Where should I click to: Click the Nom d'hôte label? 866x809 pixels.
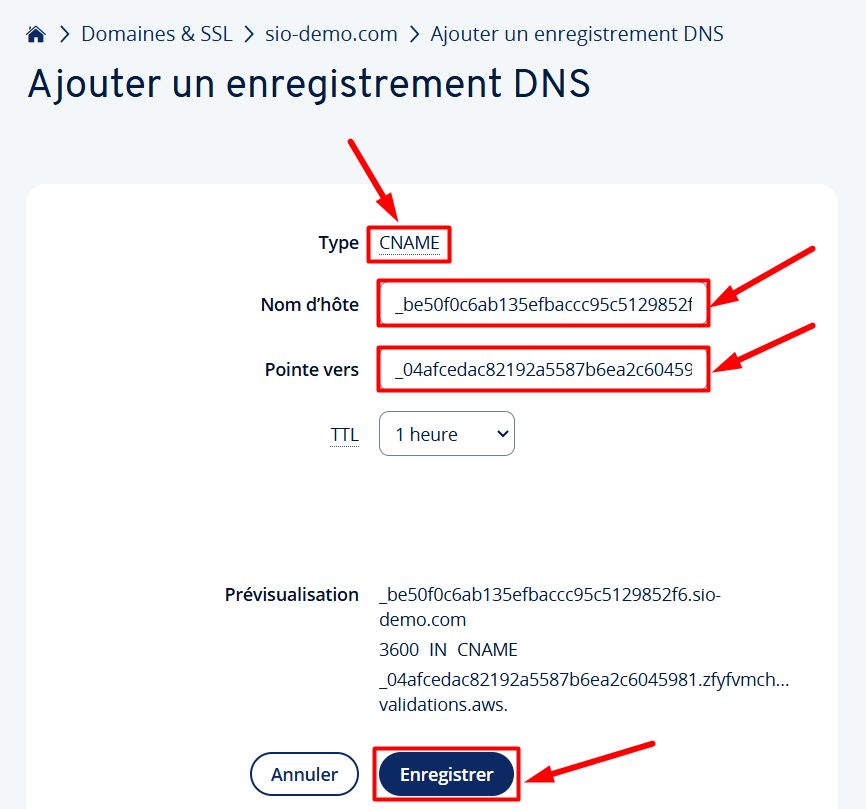click(310, 304)
